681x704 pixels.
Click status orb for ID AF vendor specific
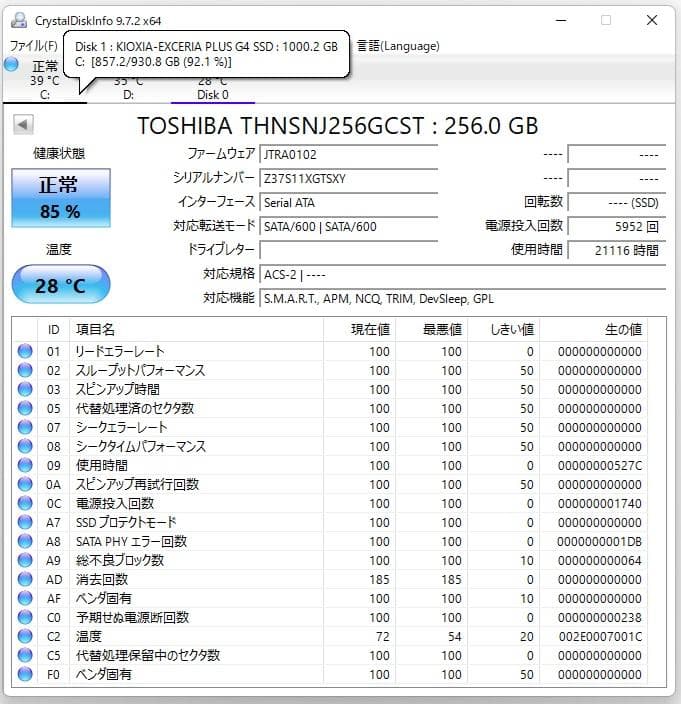[25, 598]
